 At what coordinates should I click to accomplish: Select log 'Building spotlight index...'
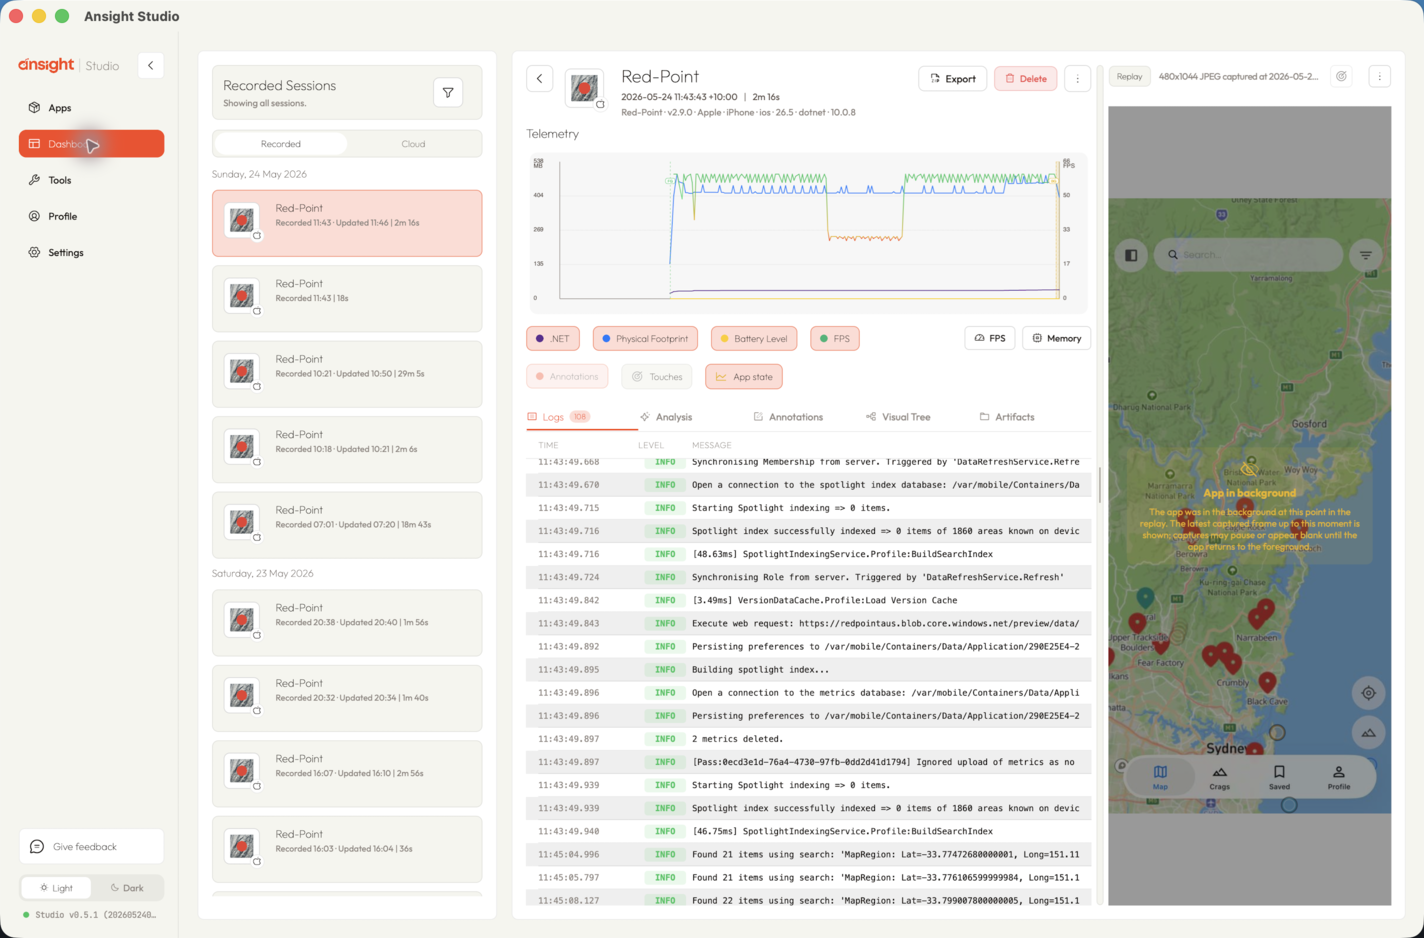[808, 670]
